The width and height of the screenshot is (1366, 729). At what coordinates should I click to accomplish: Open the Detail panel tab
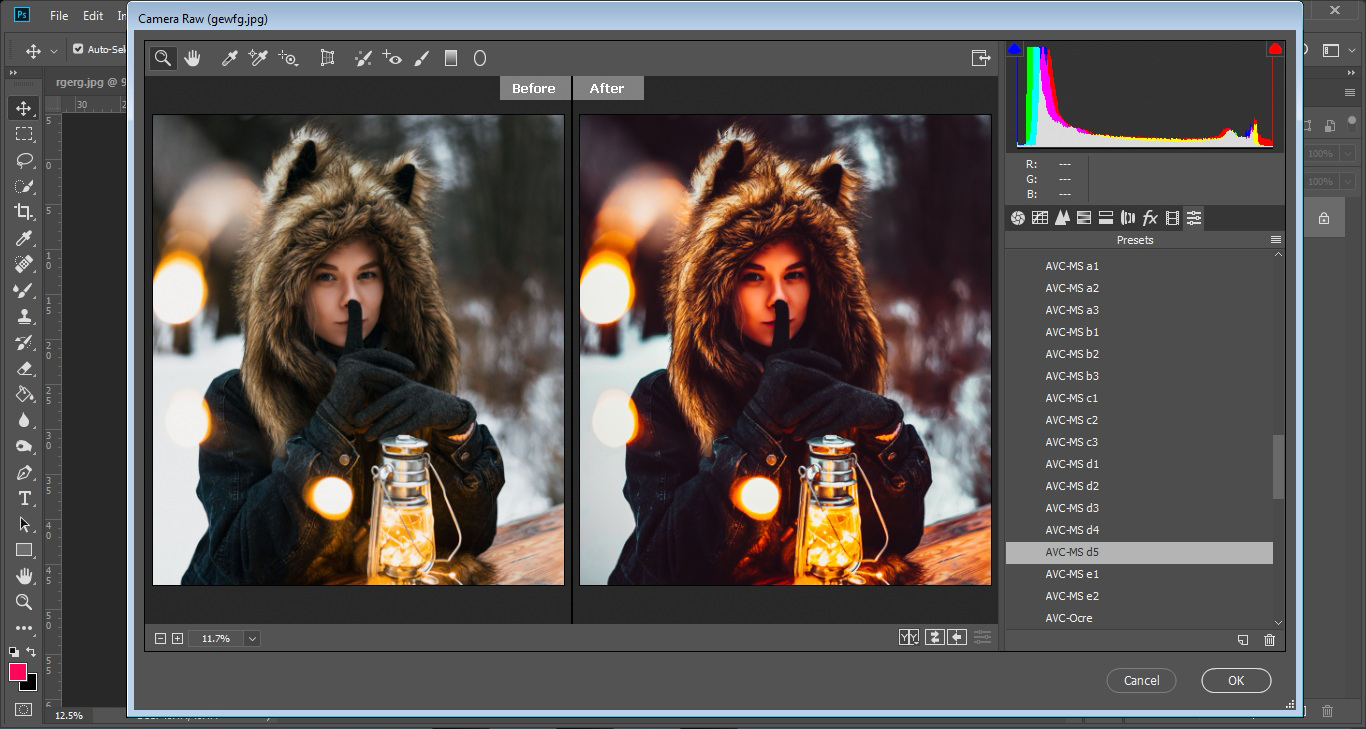pyautogui.click(x=1062, y=218)
